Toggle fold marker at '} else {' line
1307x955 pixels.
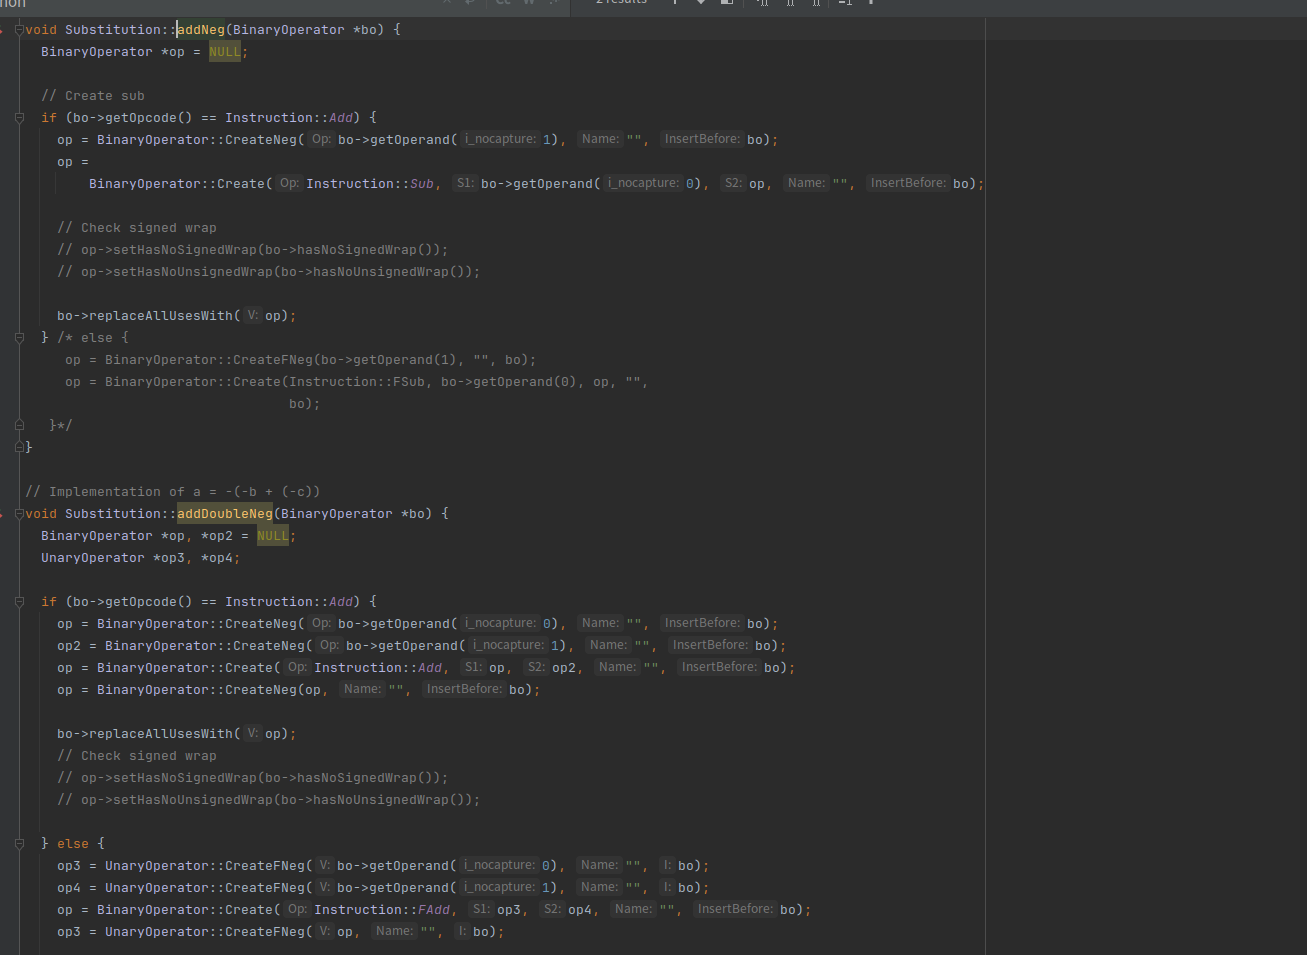coord(19,844)
